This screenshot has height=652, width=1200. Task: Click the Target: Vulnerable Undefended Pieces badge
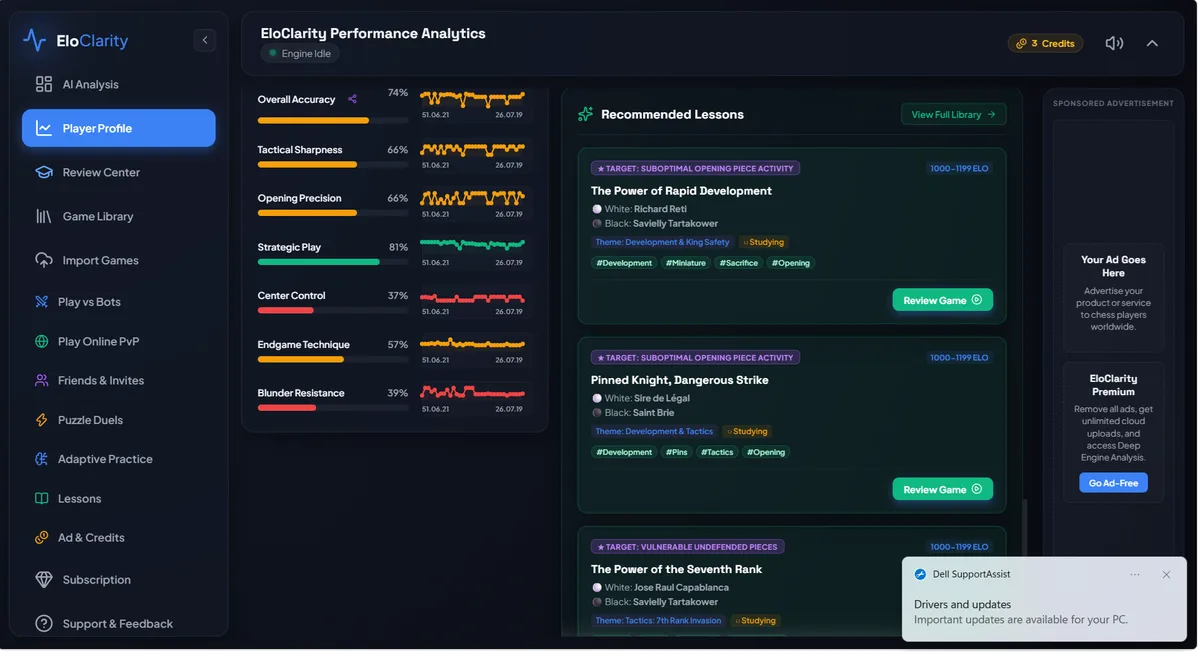(688, 547)
